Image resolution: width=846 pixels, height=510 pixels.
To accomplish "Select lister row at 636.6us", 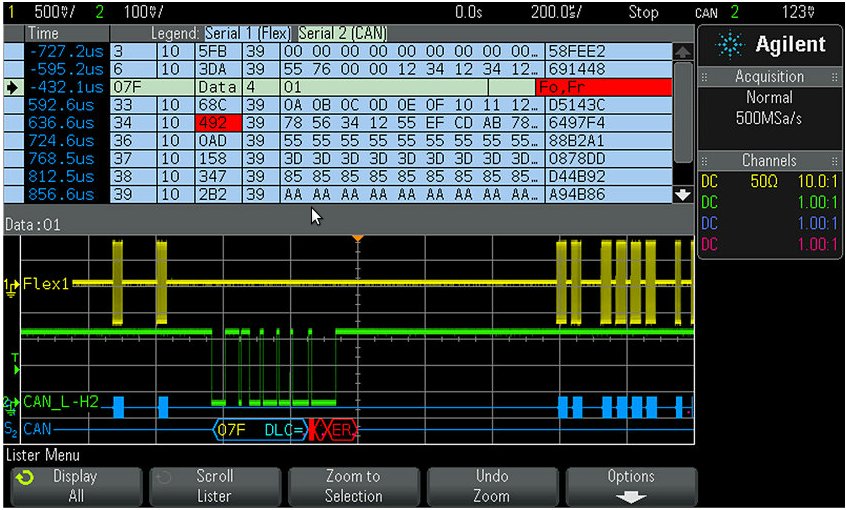I will coord(338,123).
